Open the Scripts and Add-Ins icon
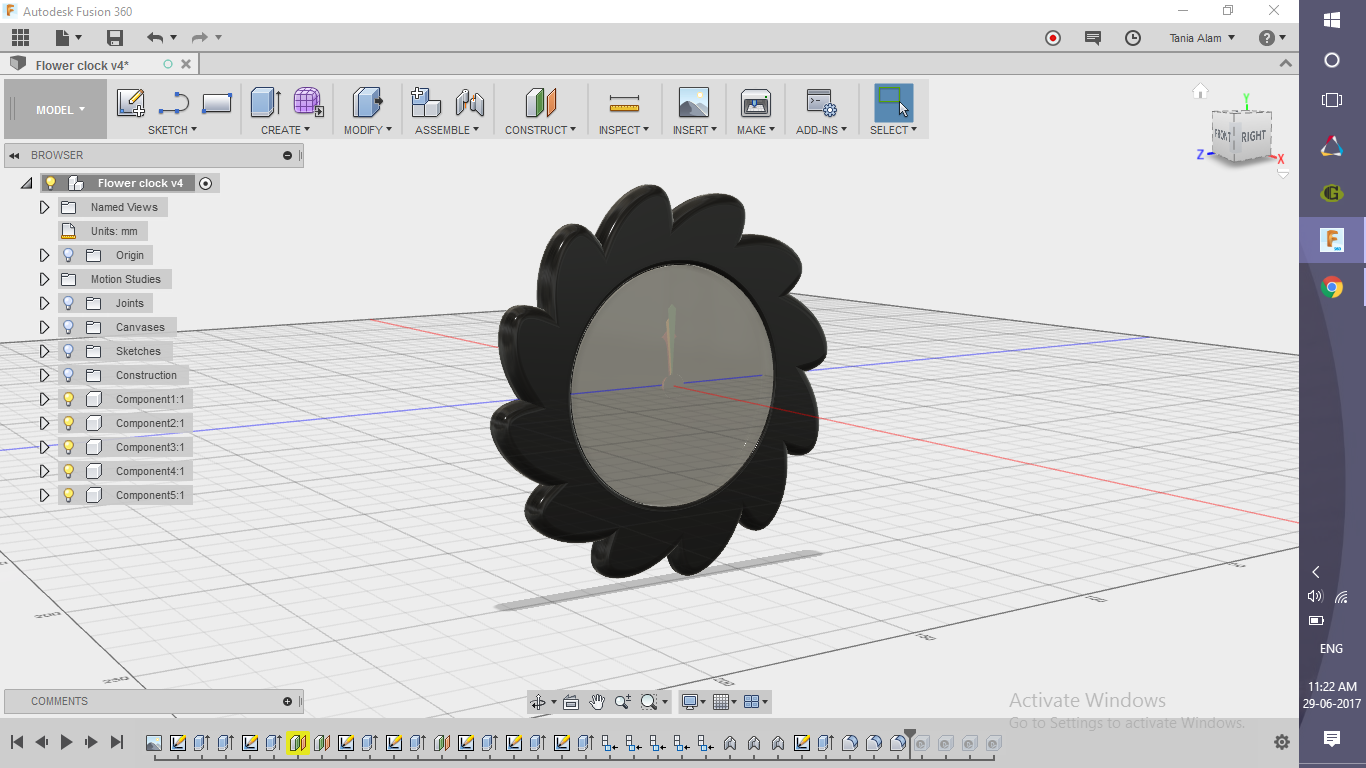The height and width of the screenshot is (768, 1366). 821,102
